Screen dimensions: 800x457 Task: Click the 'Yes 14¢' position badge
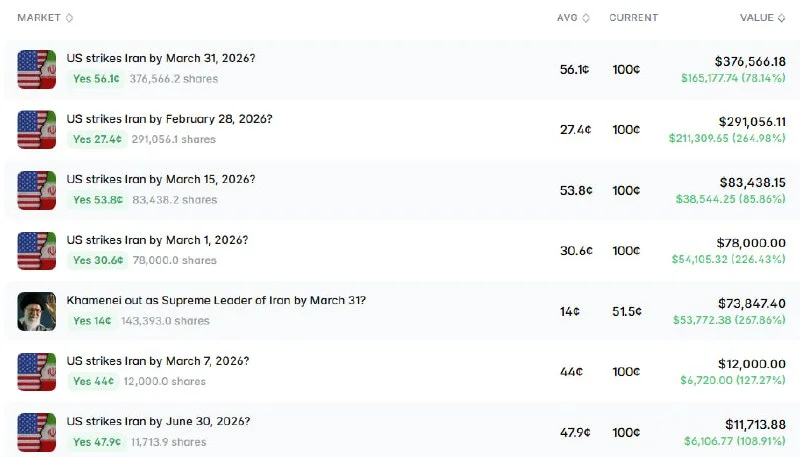point(91,321)
